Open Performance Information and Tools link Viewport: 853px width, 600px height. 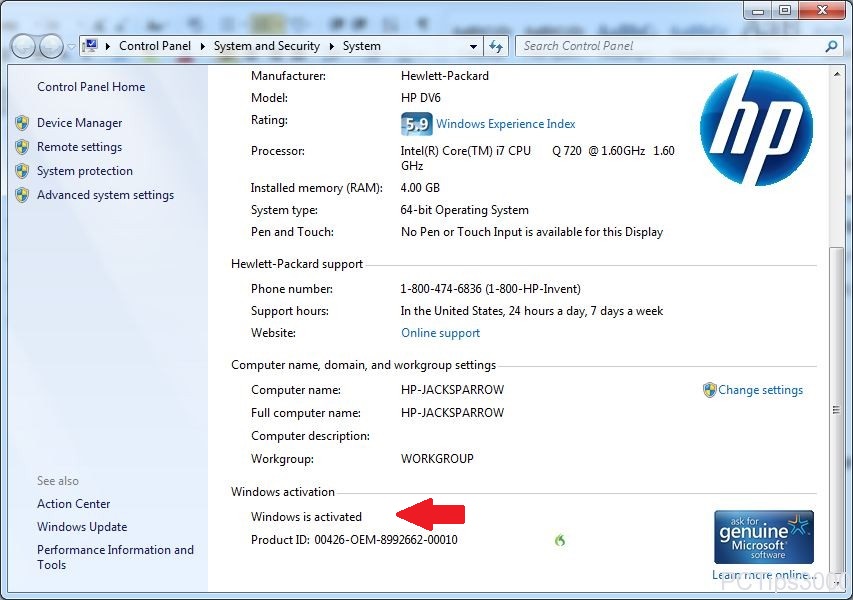(x=115, y=557)
